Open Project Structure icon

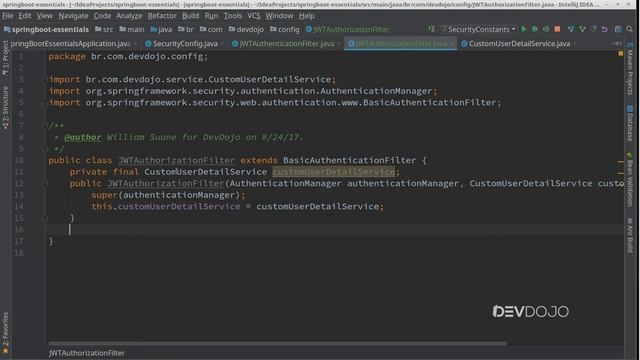tap(618, 29)
